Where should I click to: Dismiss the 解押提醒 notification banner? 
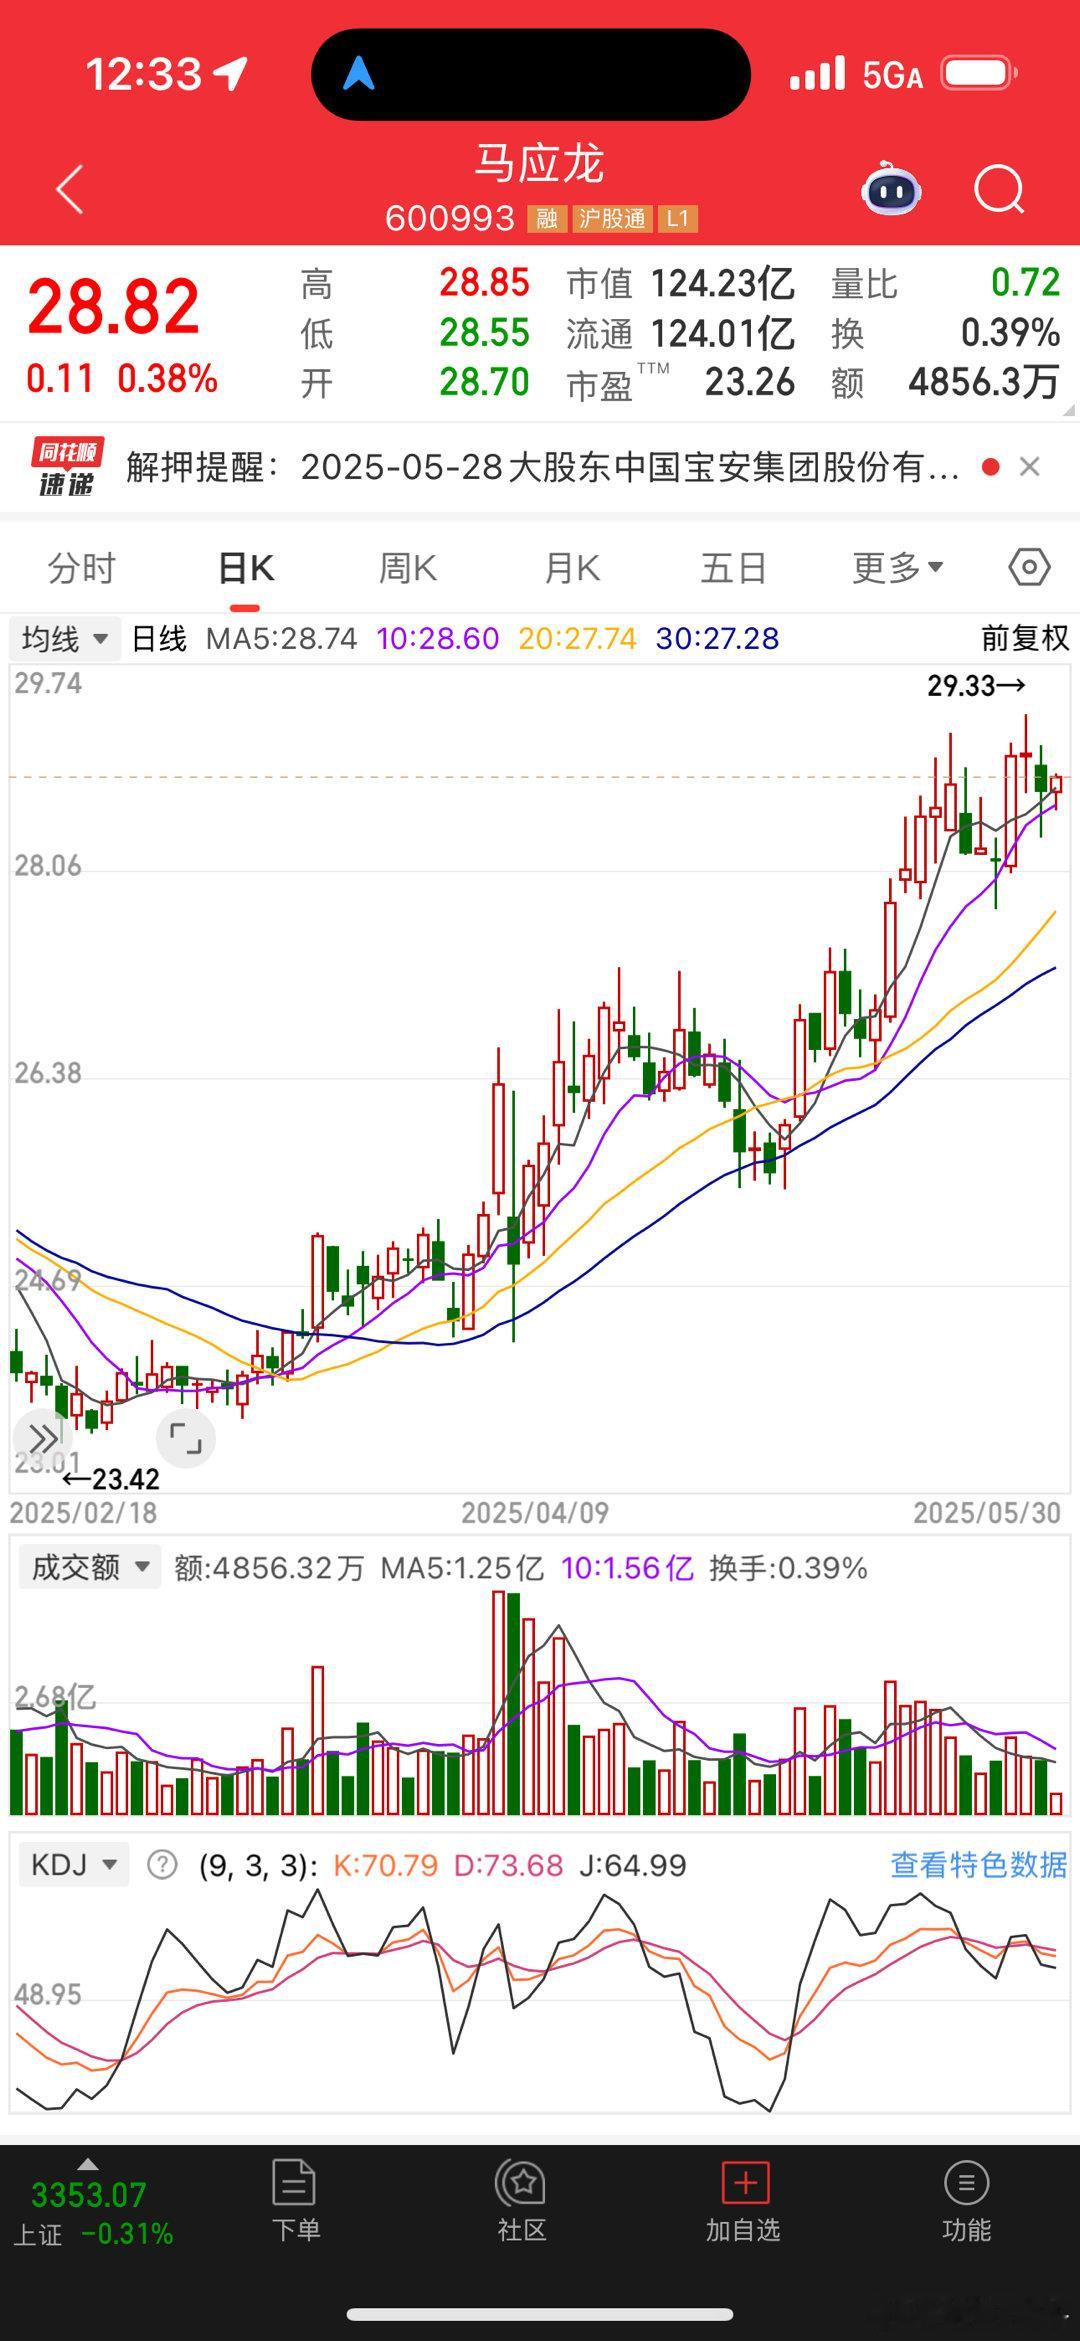pyautogui.click(x=1030, y=466)
